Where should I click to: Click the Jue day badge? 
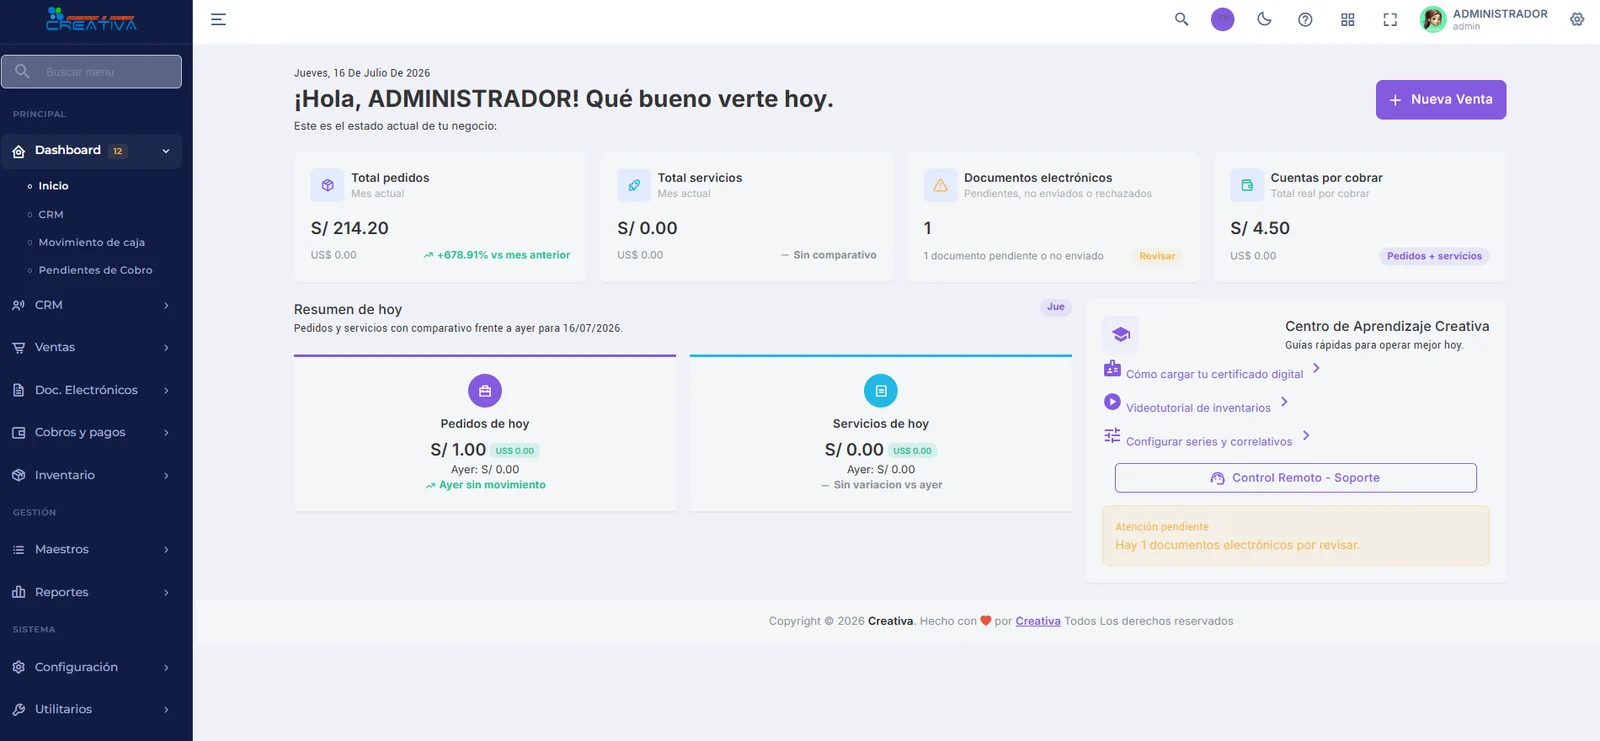tap(1056, 307)
